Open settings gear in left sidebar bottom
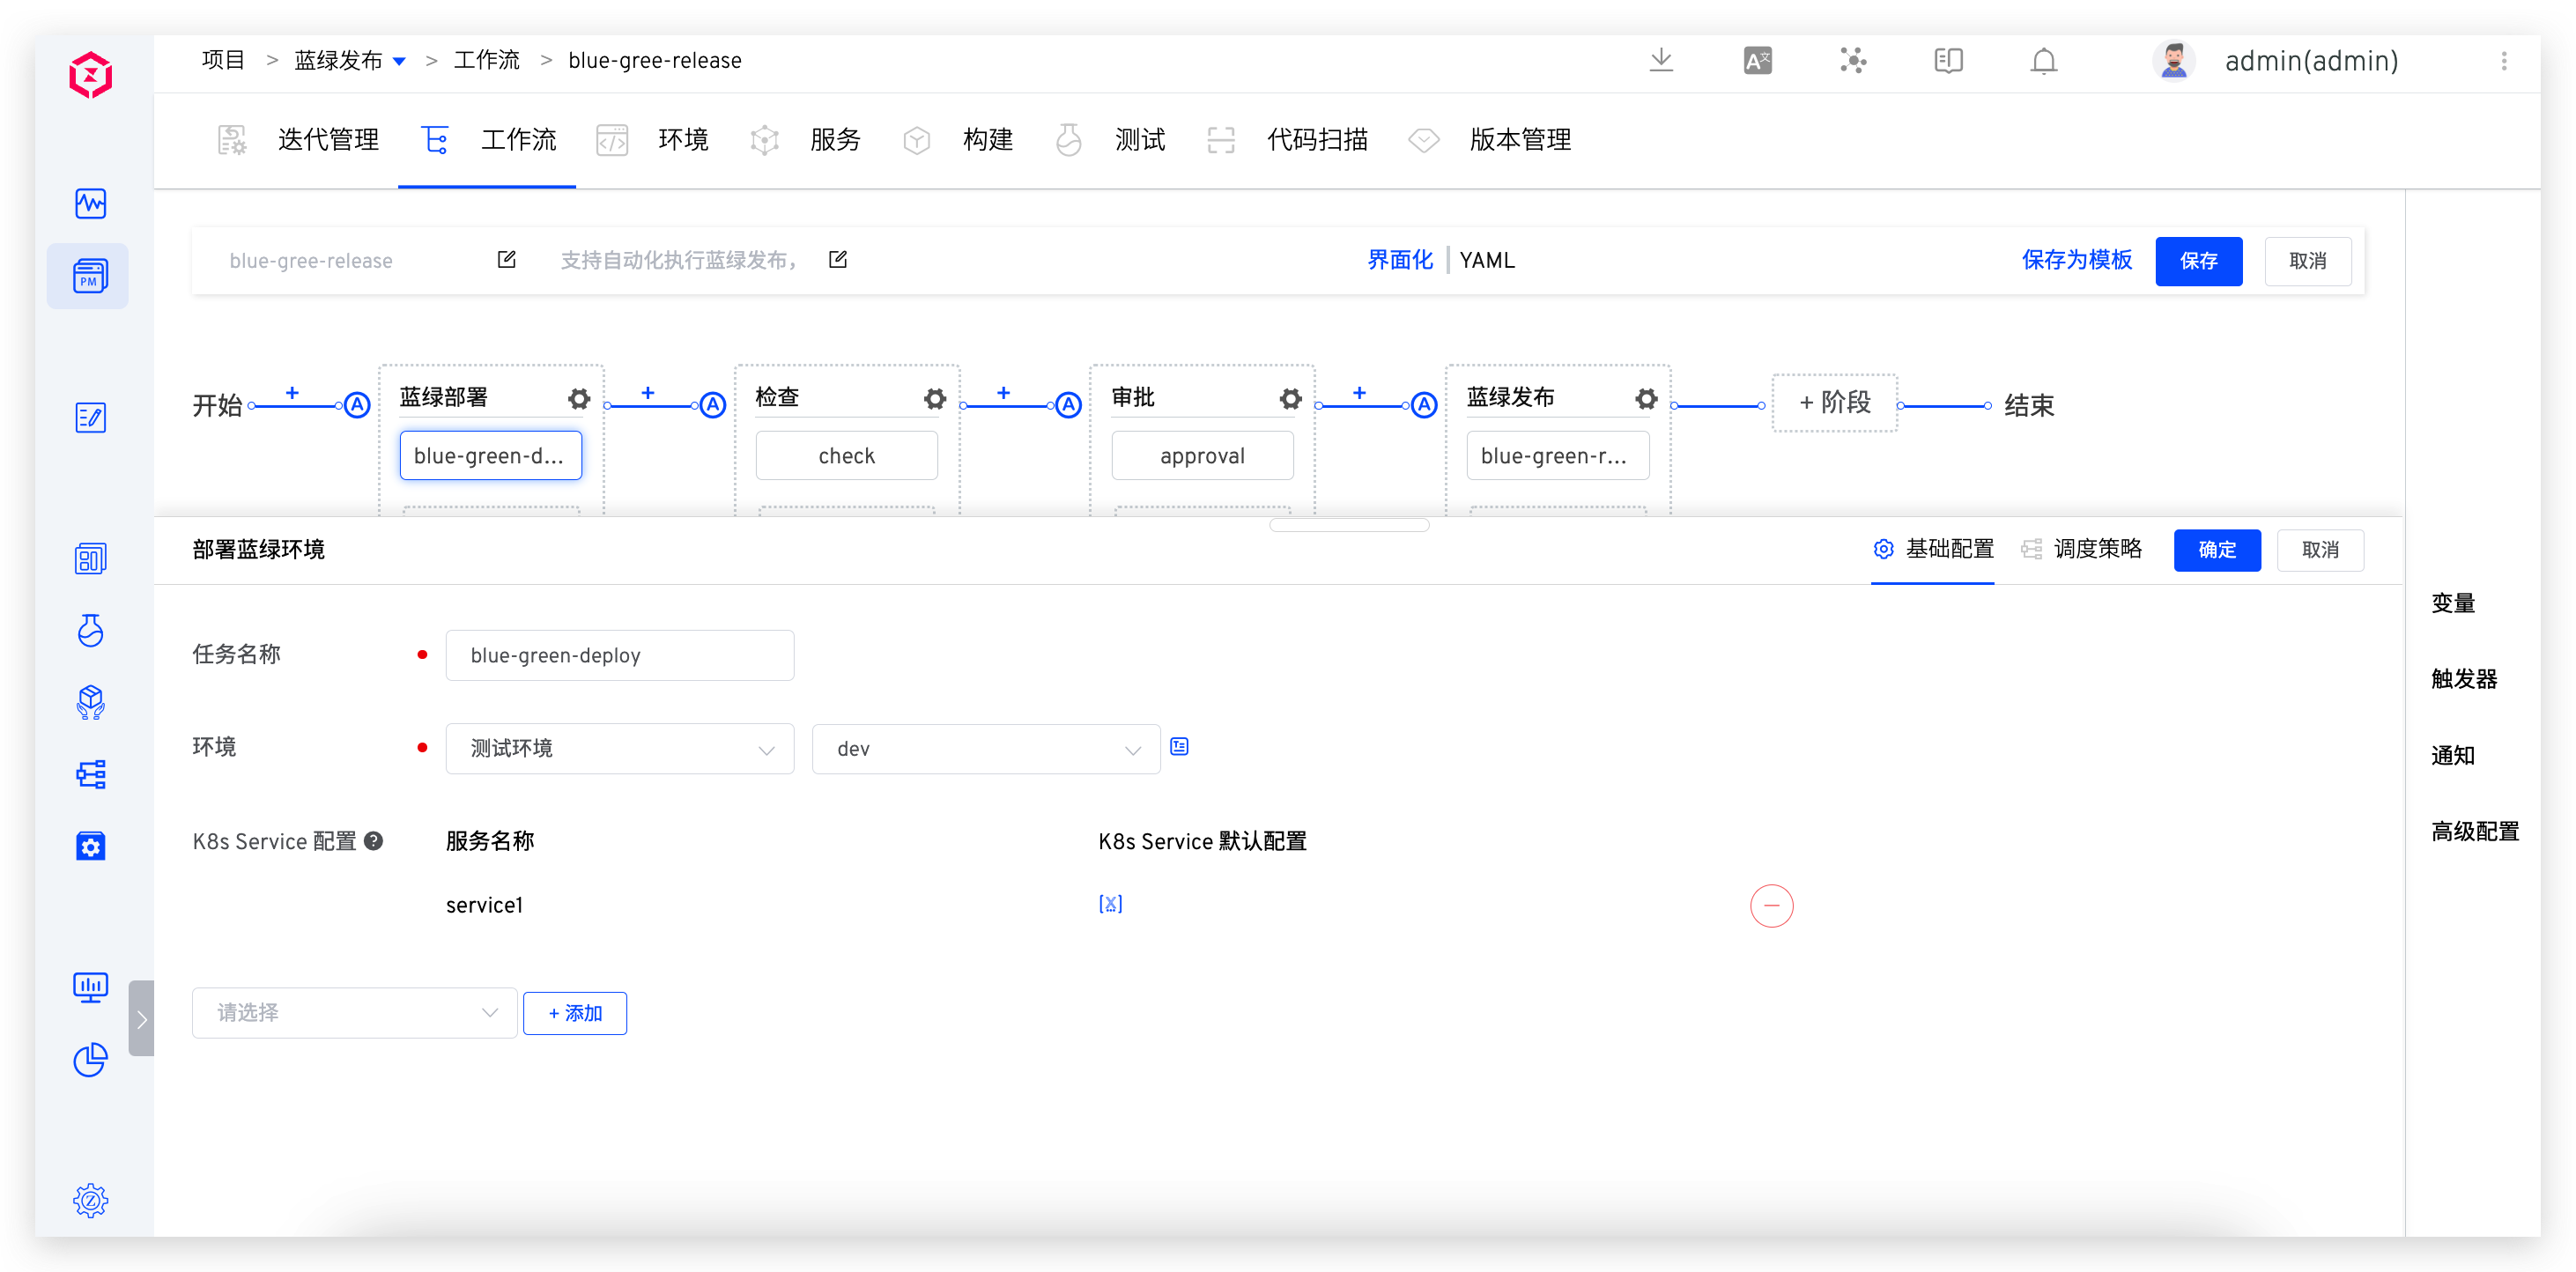 coord(90,1200)
